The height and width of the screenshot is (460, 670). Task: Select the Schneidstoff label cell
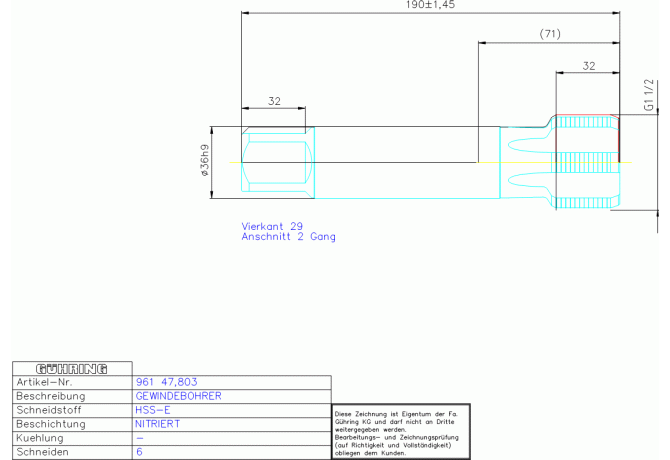tap(73, 410)
